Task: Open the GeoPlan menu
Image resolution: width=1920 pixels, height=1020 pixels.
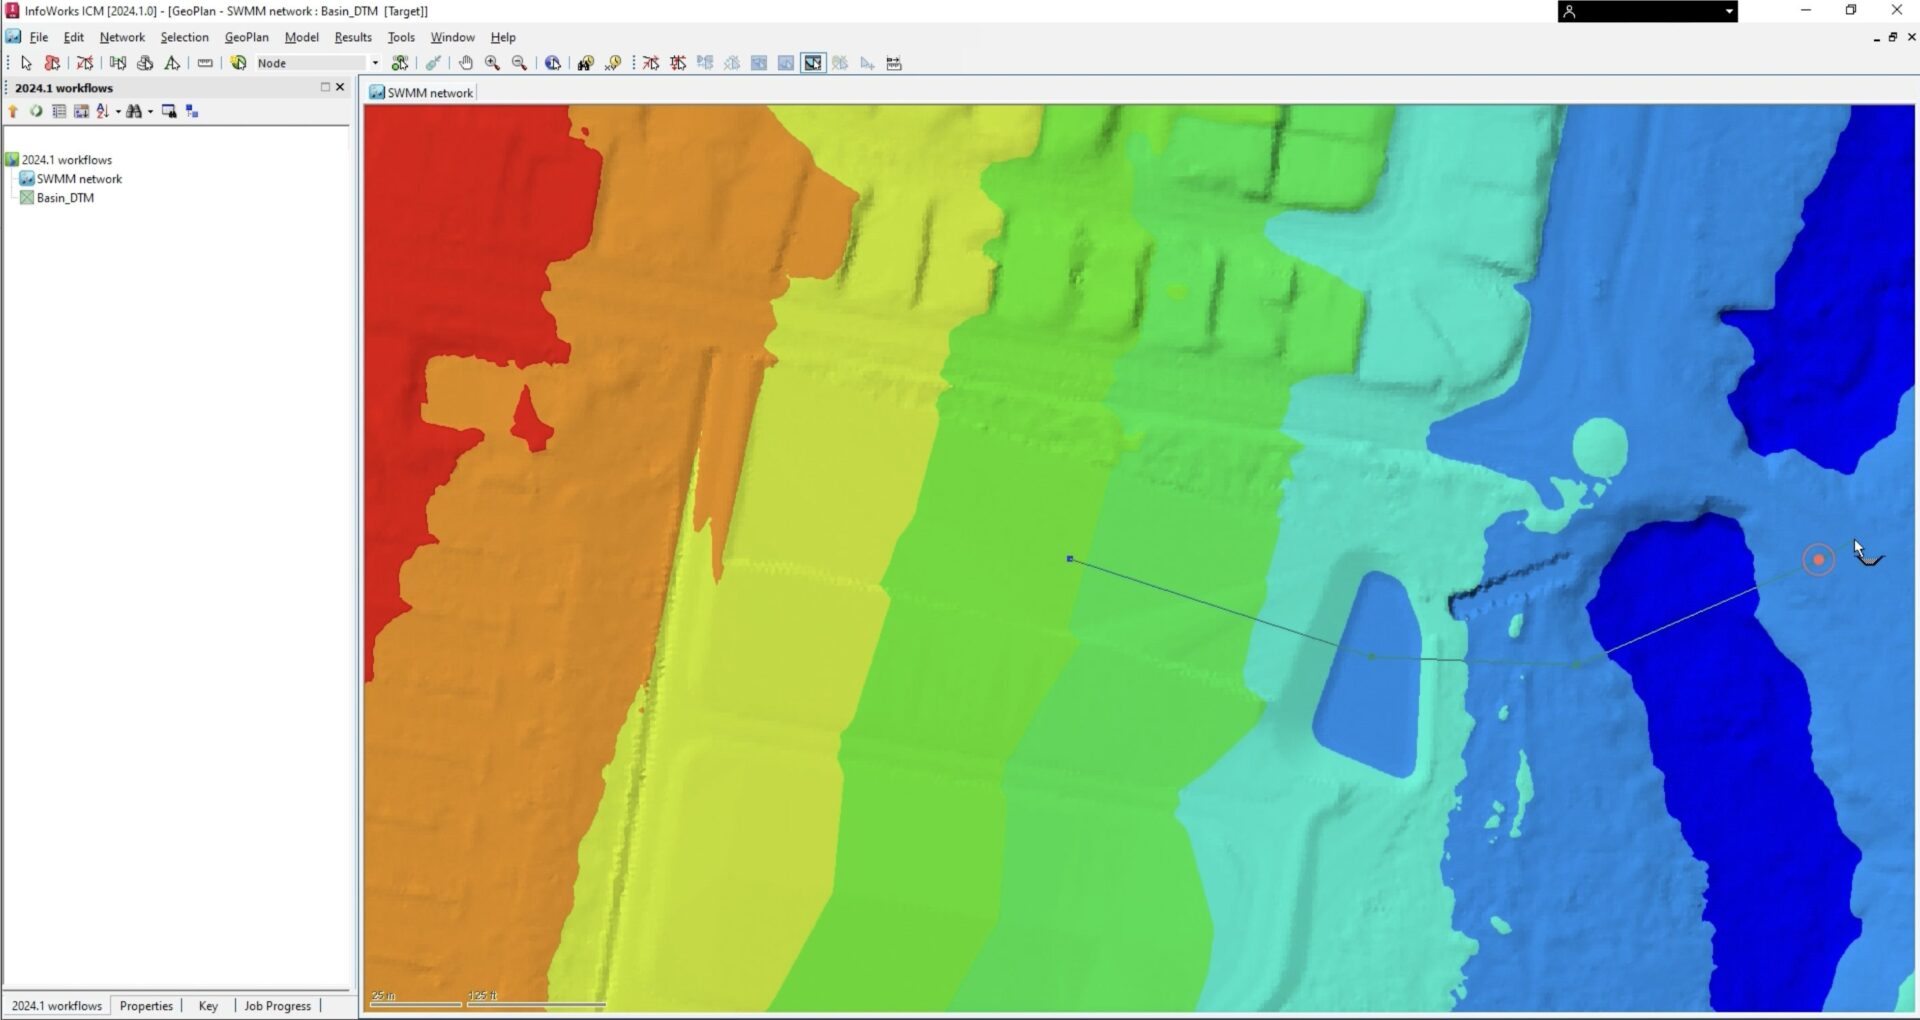Action: click(x=246, y=37)
